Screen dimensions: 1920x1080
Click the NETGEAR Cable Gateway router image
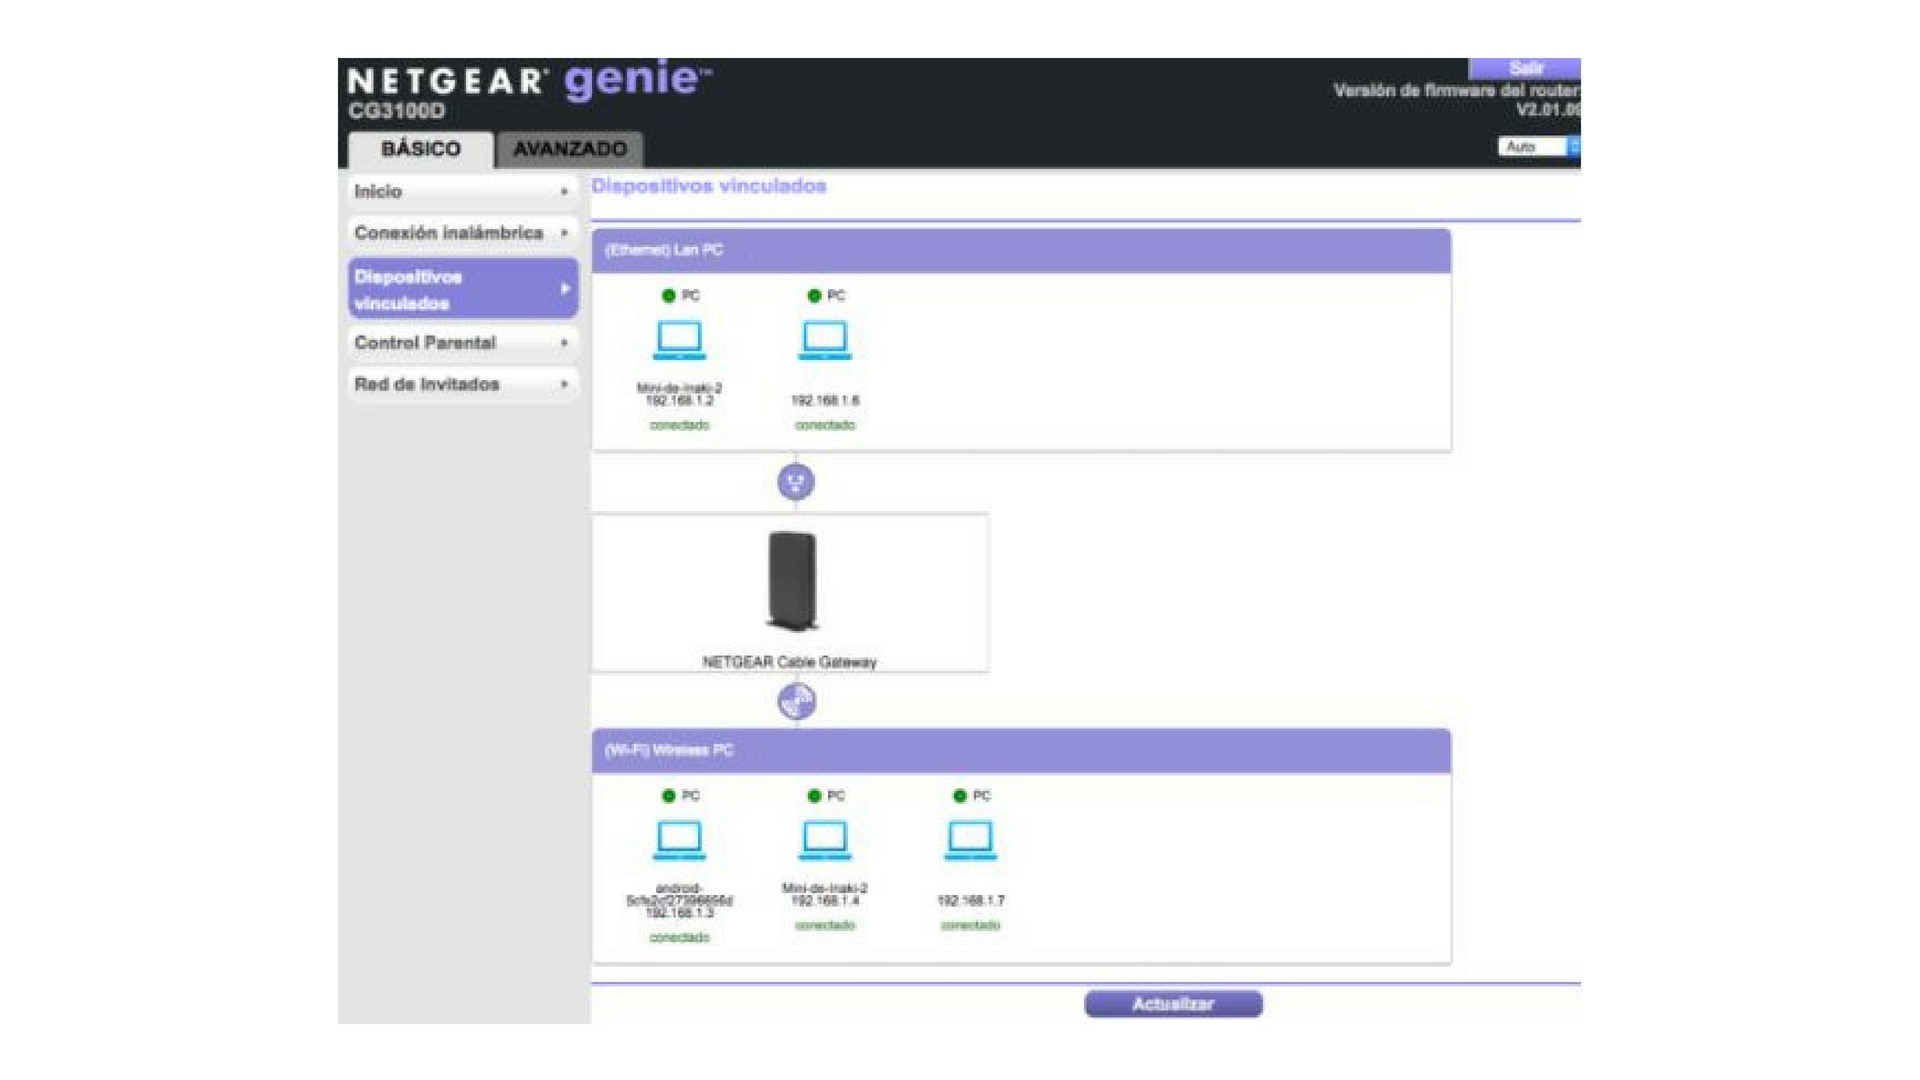[x=792, y=582]
